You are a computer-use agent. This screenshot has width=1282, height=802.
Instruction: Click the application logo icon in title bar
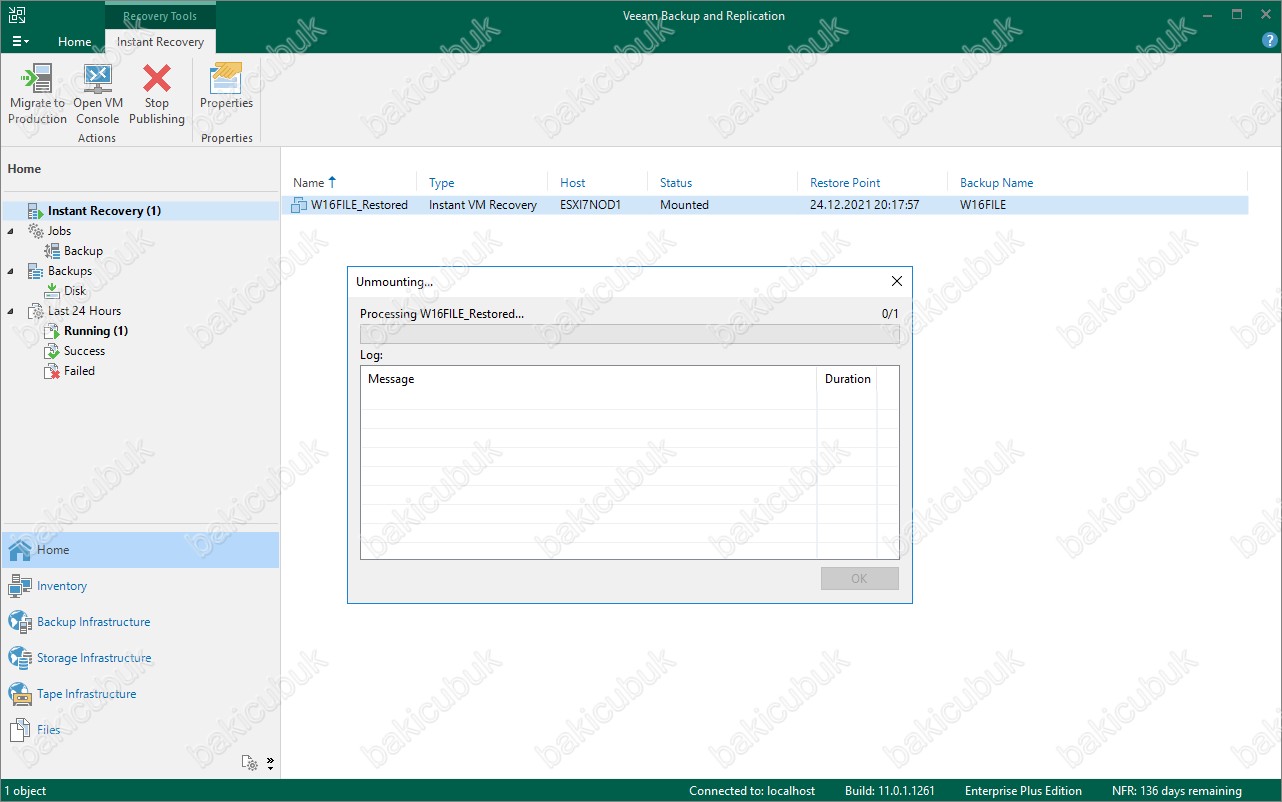[17, 15]
